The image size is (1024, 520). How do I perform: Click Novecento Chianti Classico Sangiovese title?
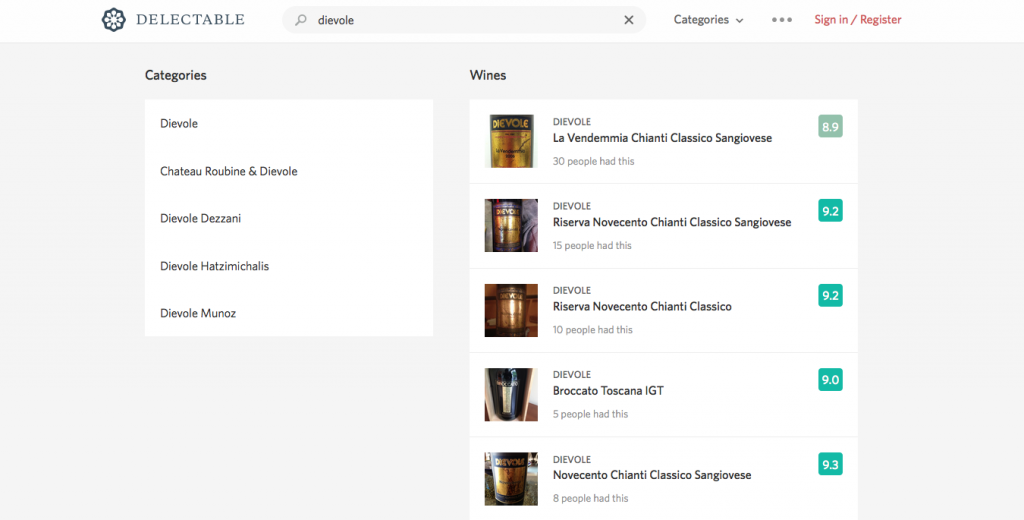click(652, 476)
